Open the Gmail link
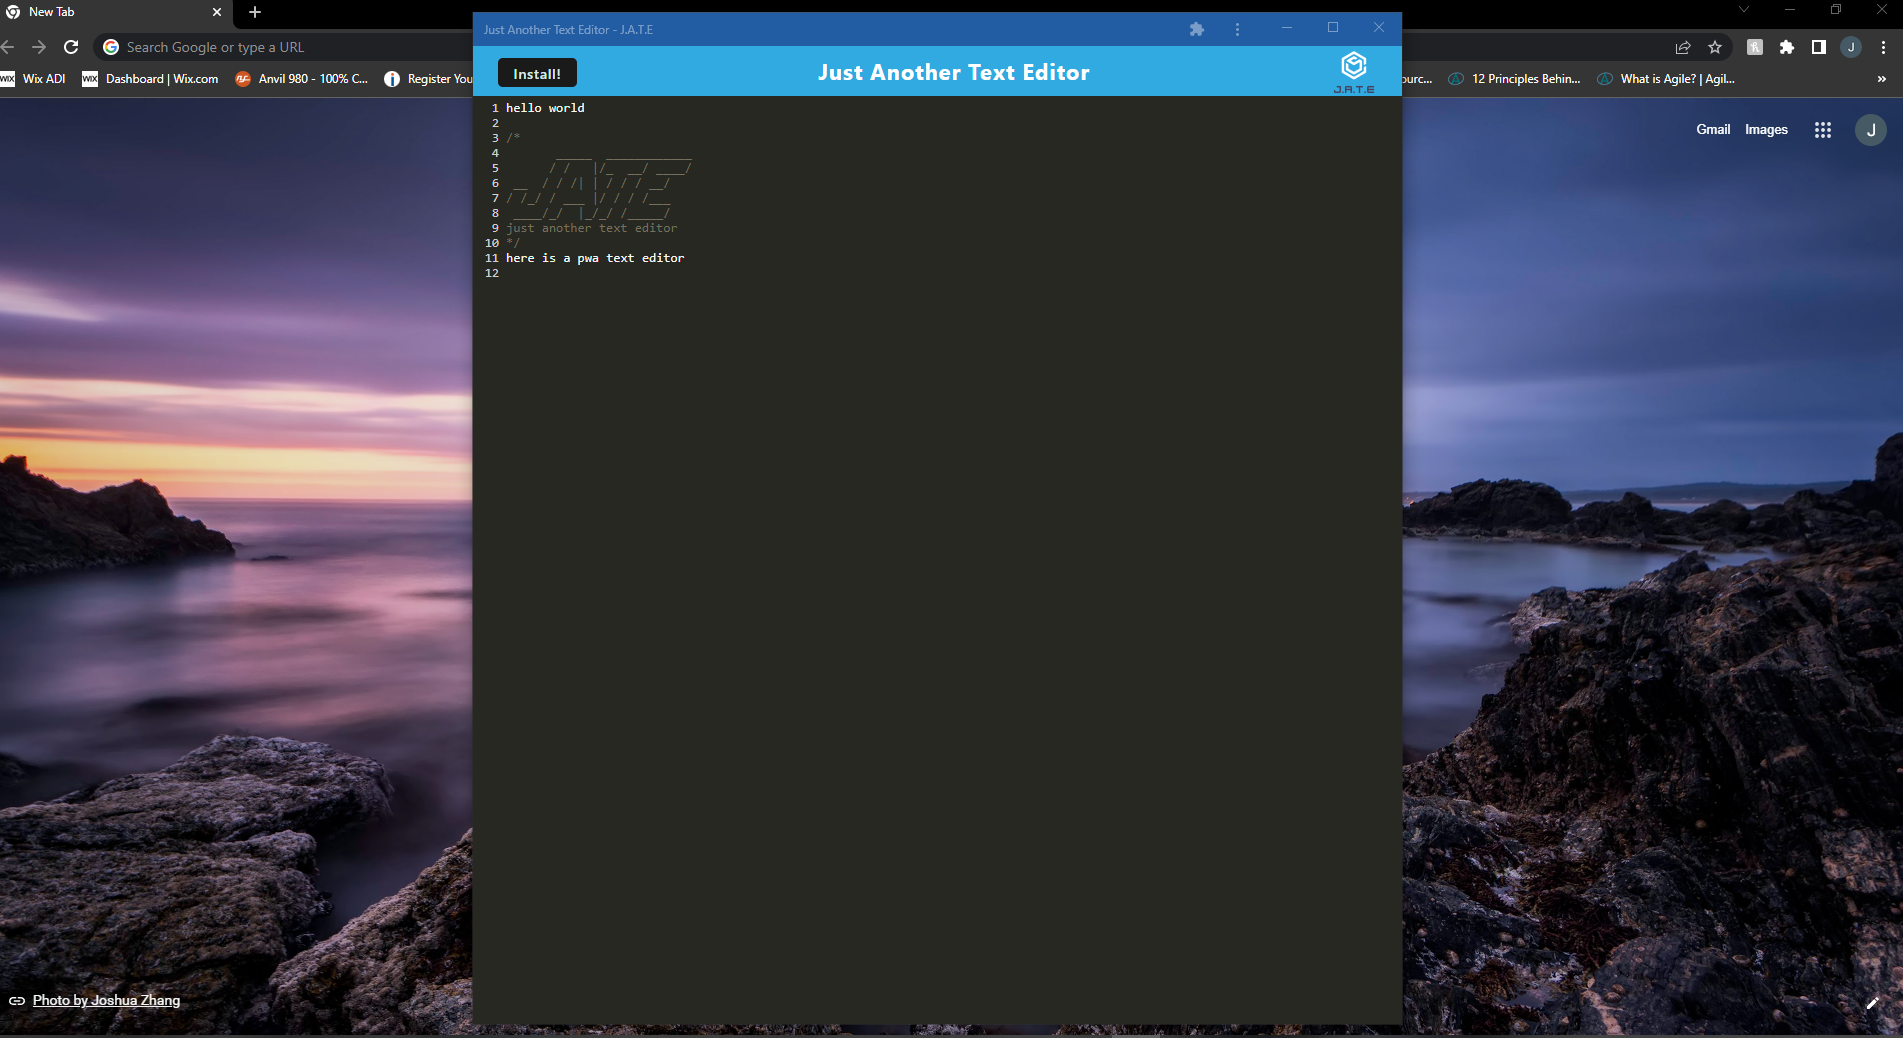The width and height of the screenshot is (1903, 1038). tap(1713, 129)
